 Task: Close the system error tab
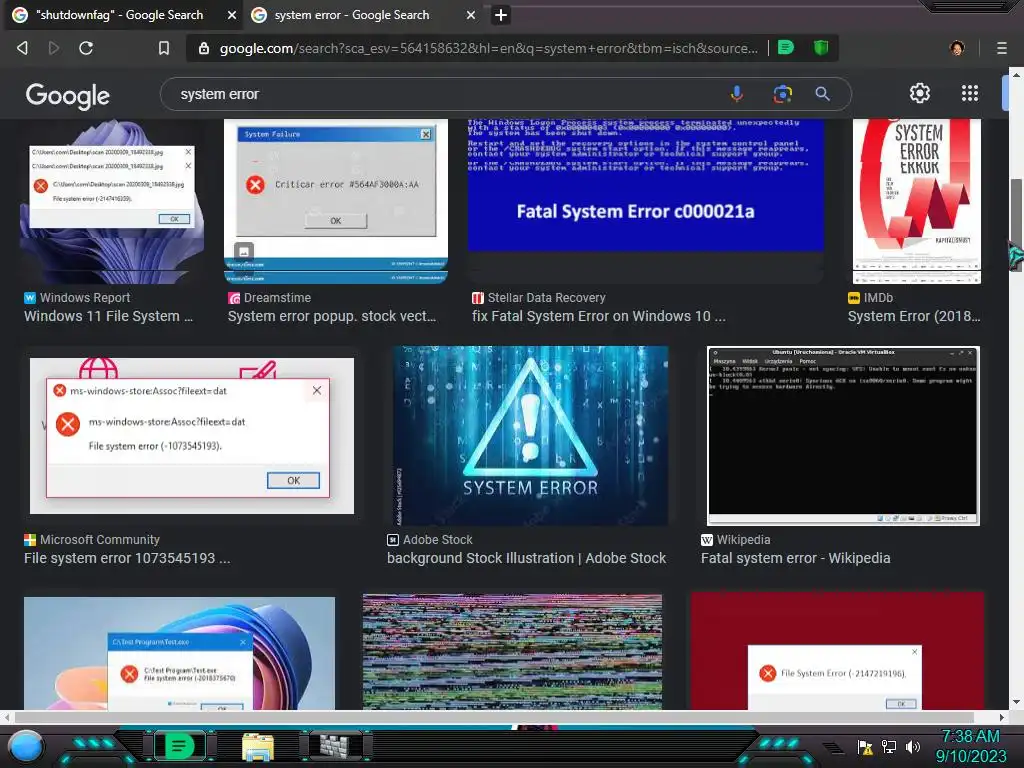(x=470, y=15)
